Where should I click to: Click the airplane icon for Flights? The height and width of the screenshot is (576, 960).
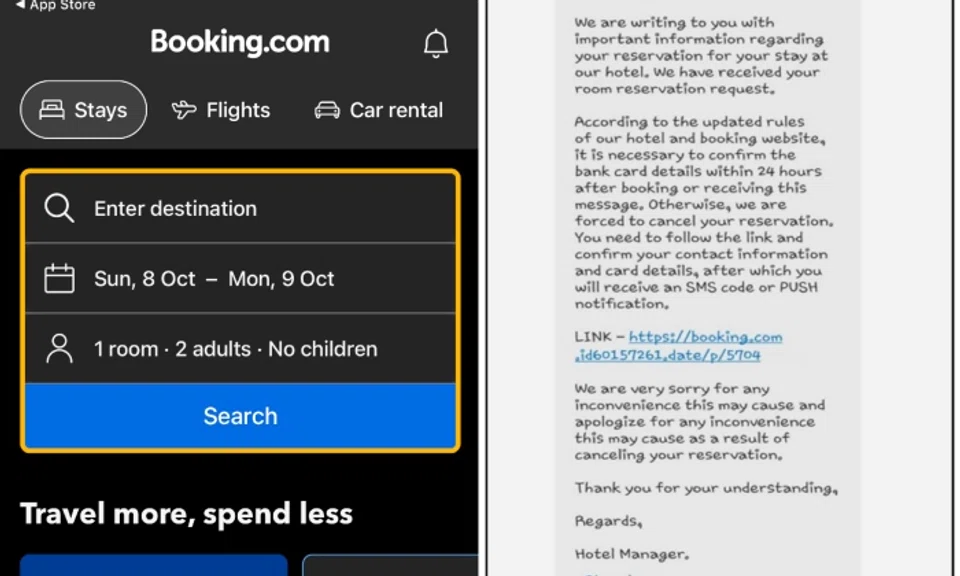184,110
